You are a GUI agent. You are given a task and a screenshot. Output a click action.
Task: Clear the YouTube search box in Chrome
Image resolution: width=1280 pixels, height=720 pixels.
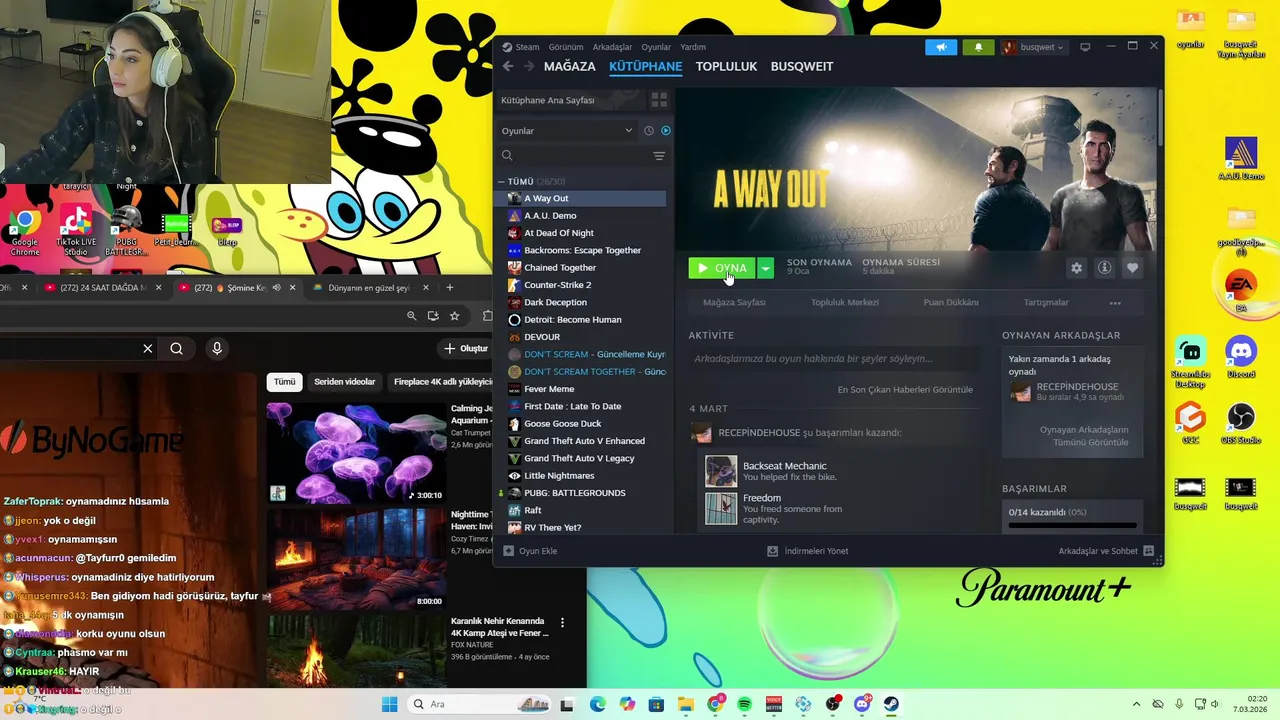coord(147,348)
